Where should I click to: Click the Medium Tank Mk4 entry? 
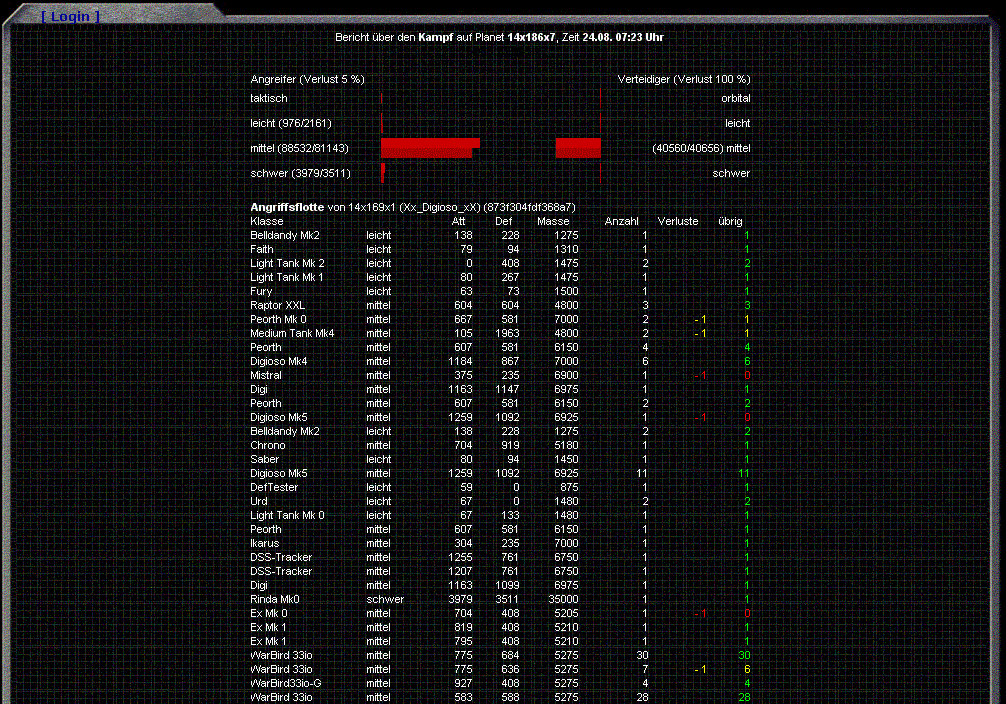point(292,333)
